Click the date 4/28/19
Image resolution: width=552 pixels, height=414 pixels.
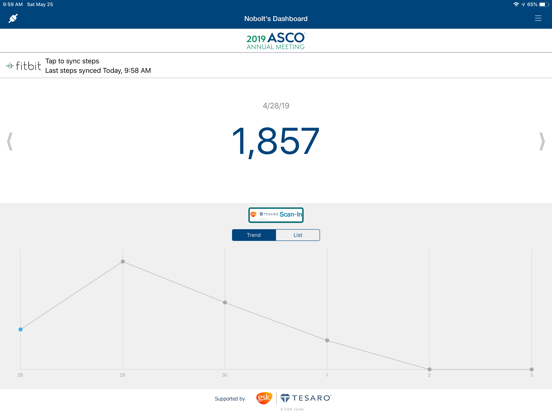[276, 106]
